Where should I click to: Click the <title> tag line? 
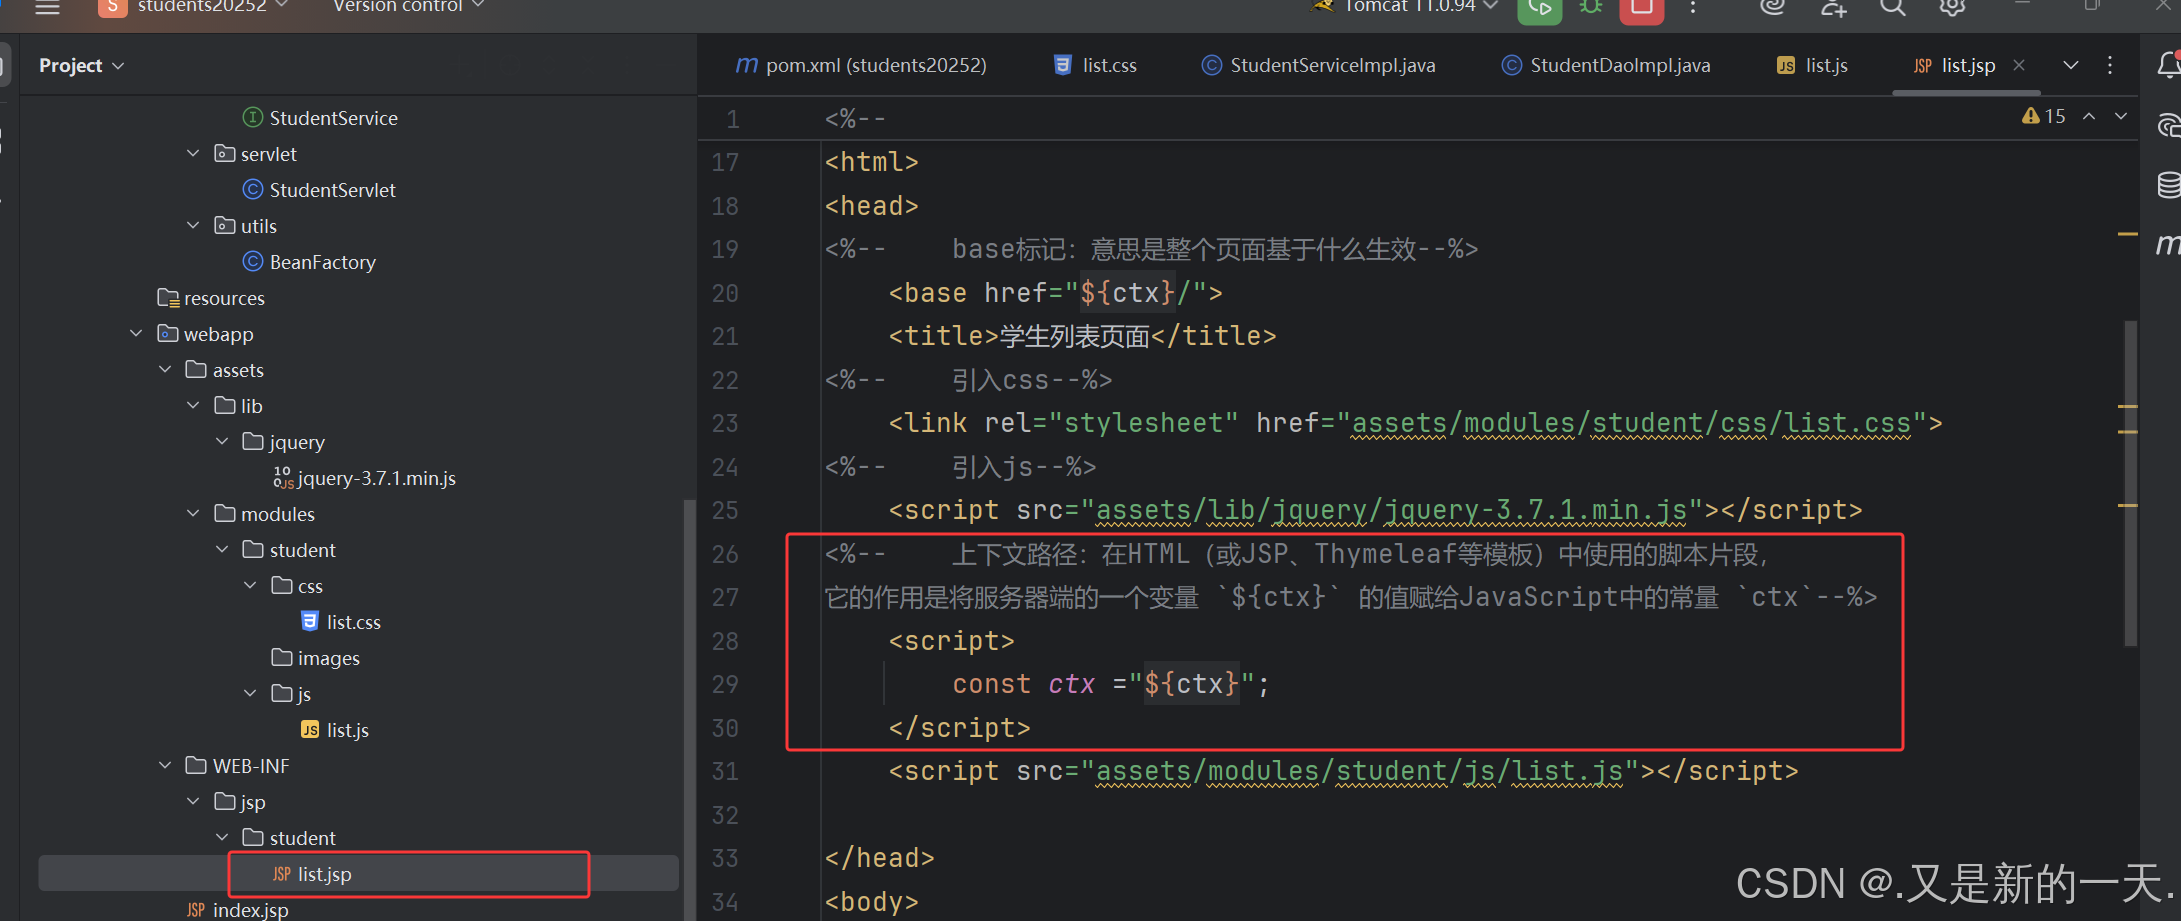point(1082,337)
